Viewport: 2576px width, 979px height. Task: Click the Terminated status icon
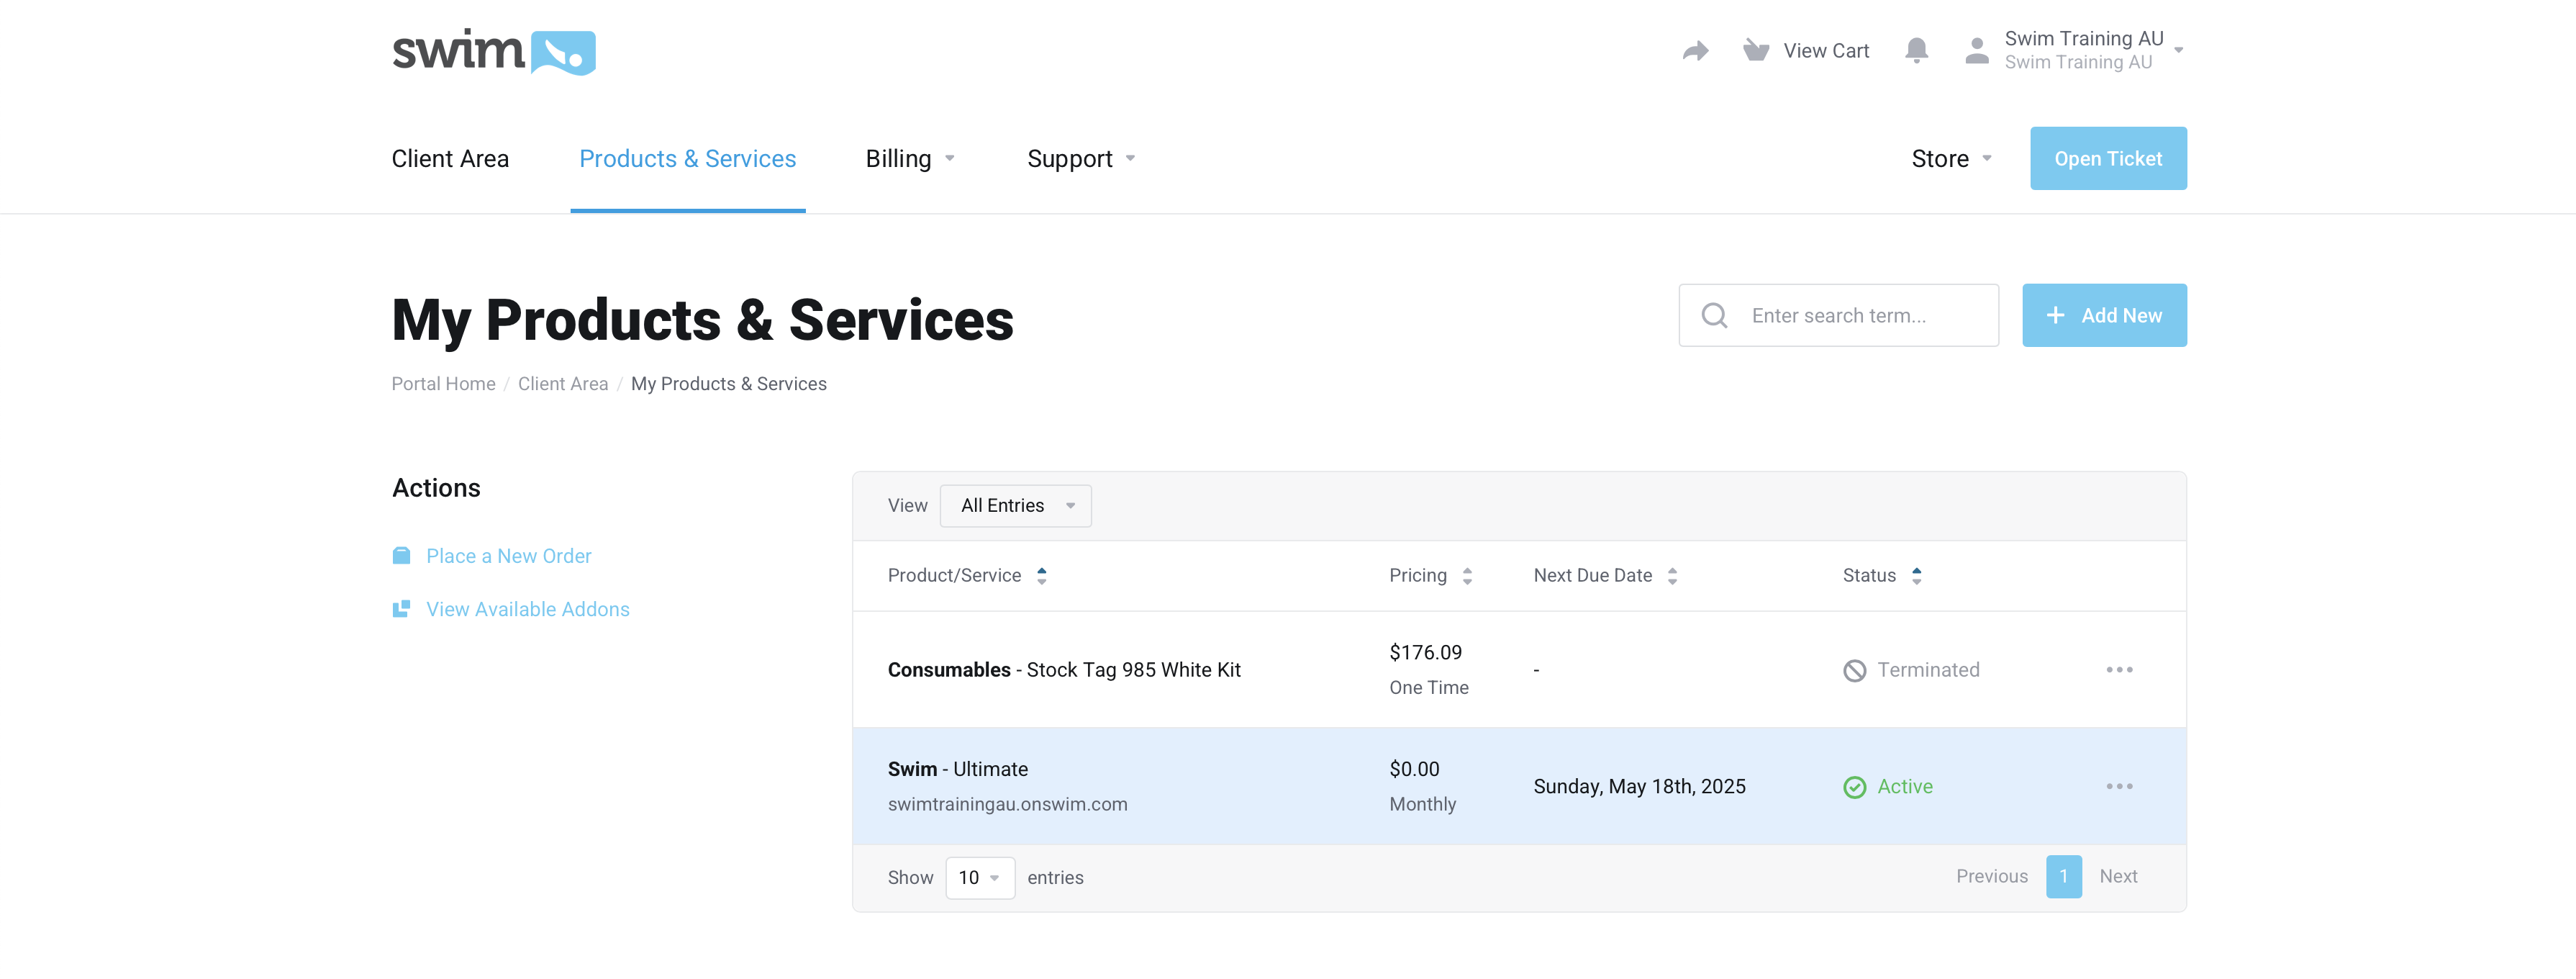click(1854, 670)
